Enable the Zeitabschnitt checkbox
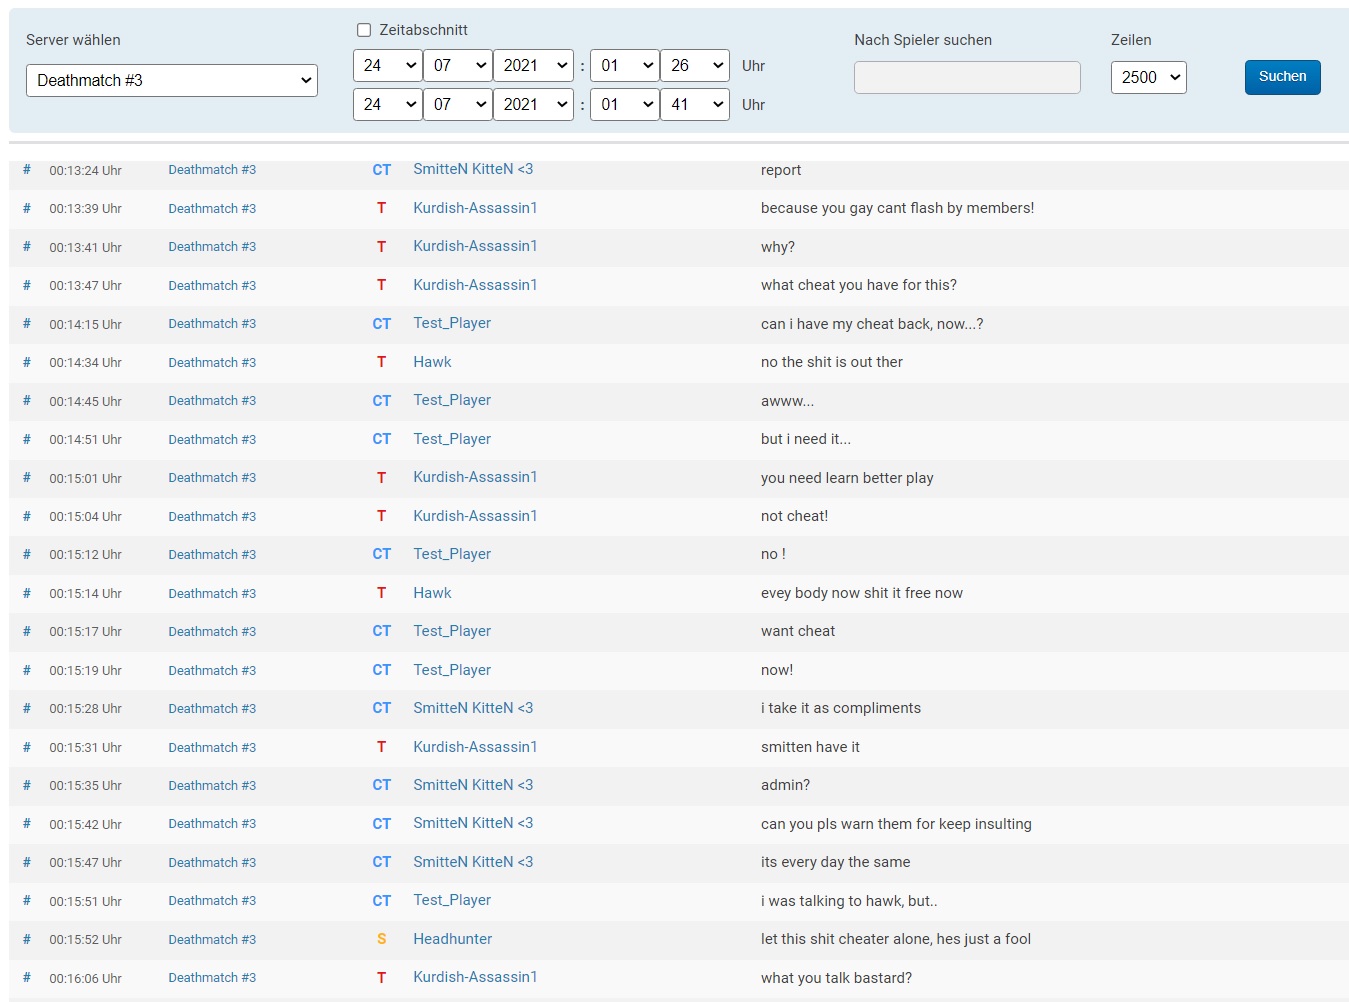 pos(364,30)
